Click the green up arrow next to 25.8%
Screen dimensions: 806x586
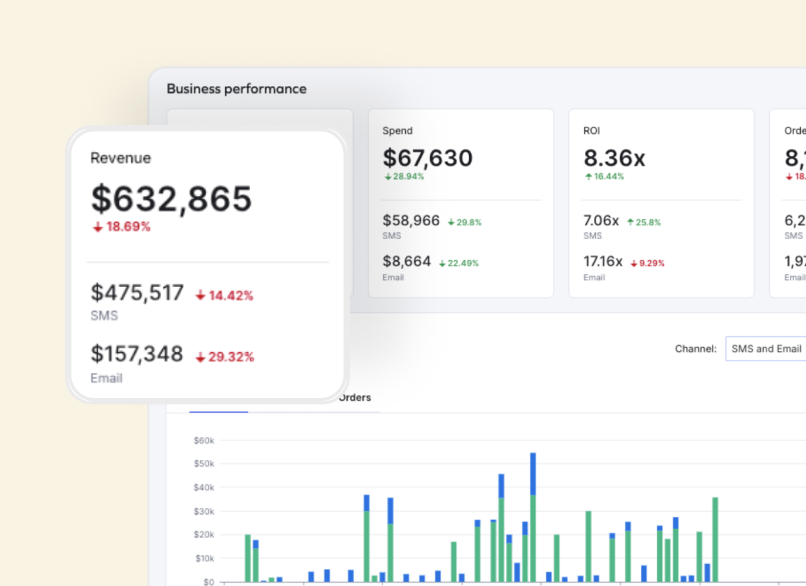coord(630,222)
